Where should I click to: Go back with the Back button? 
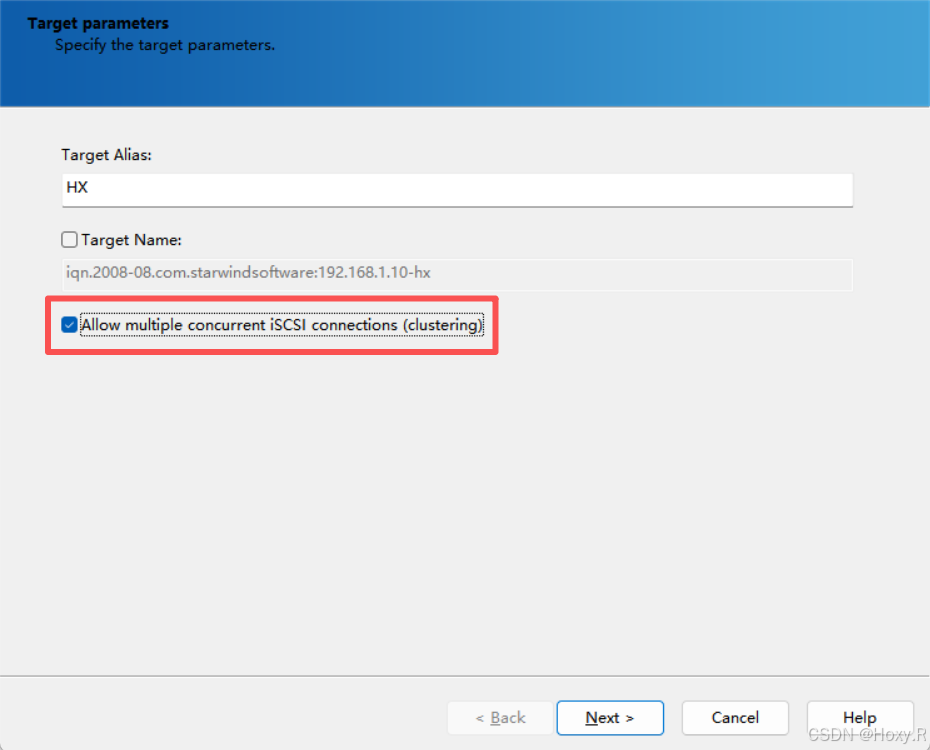501,718
